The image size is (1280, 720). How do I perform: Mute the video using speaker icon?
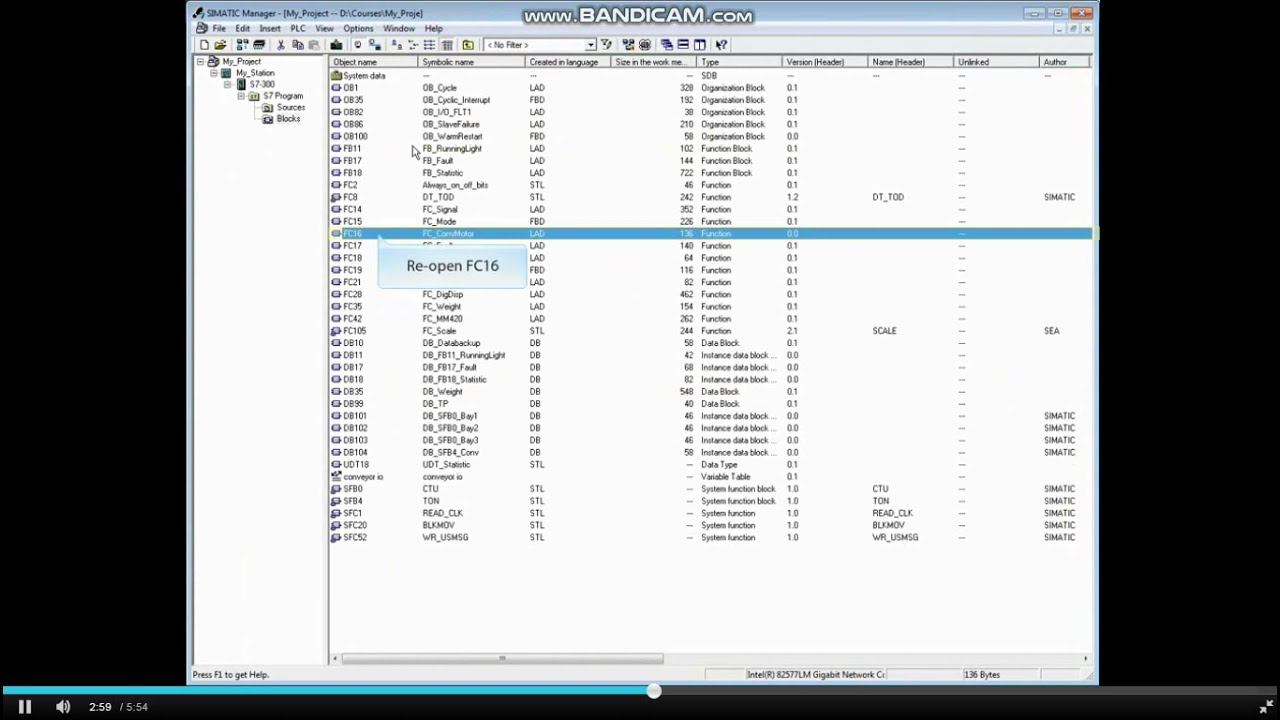coord(63,707)
